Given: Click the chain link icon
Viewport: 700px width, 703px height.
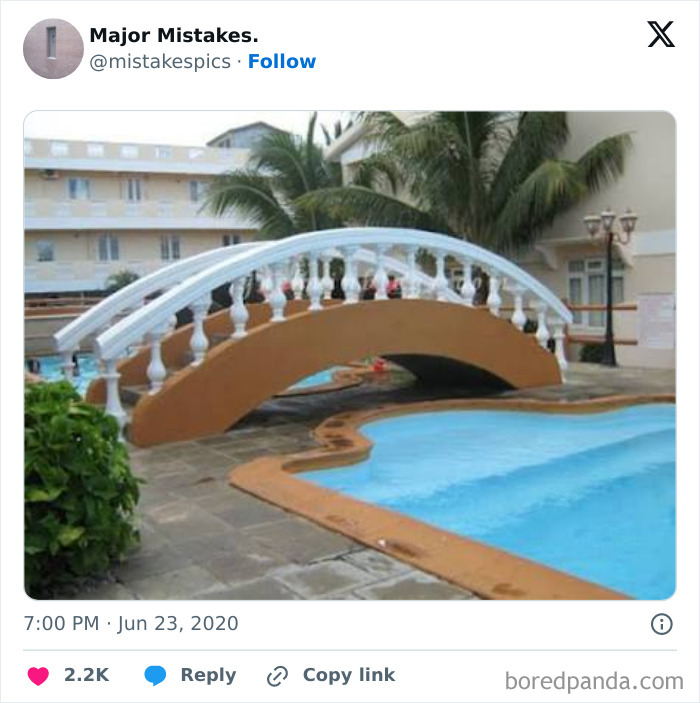Looking at the screenshot, I should pos(277,676).
